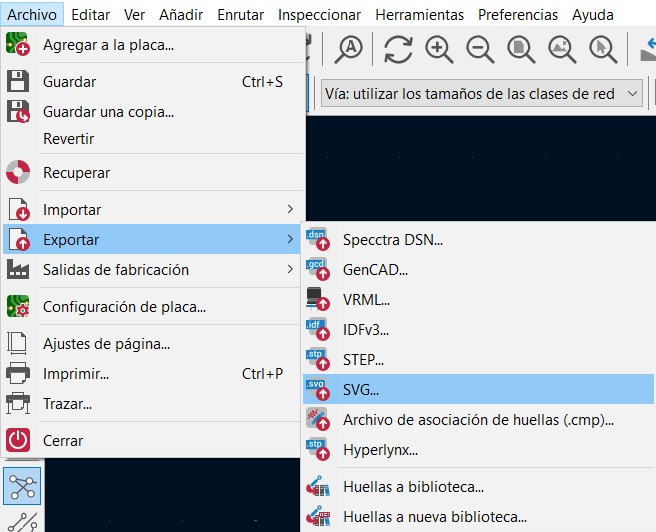Open the Vía size dropdown
The width and height of the screenshot is (656, 532).
(482, 94)
